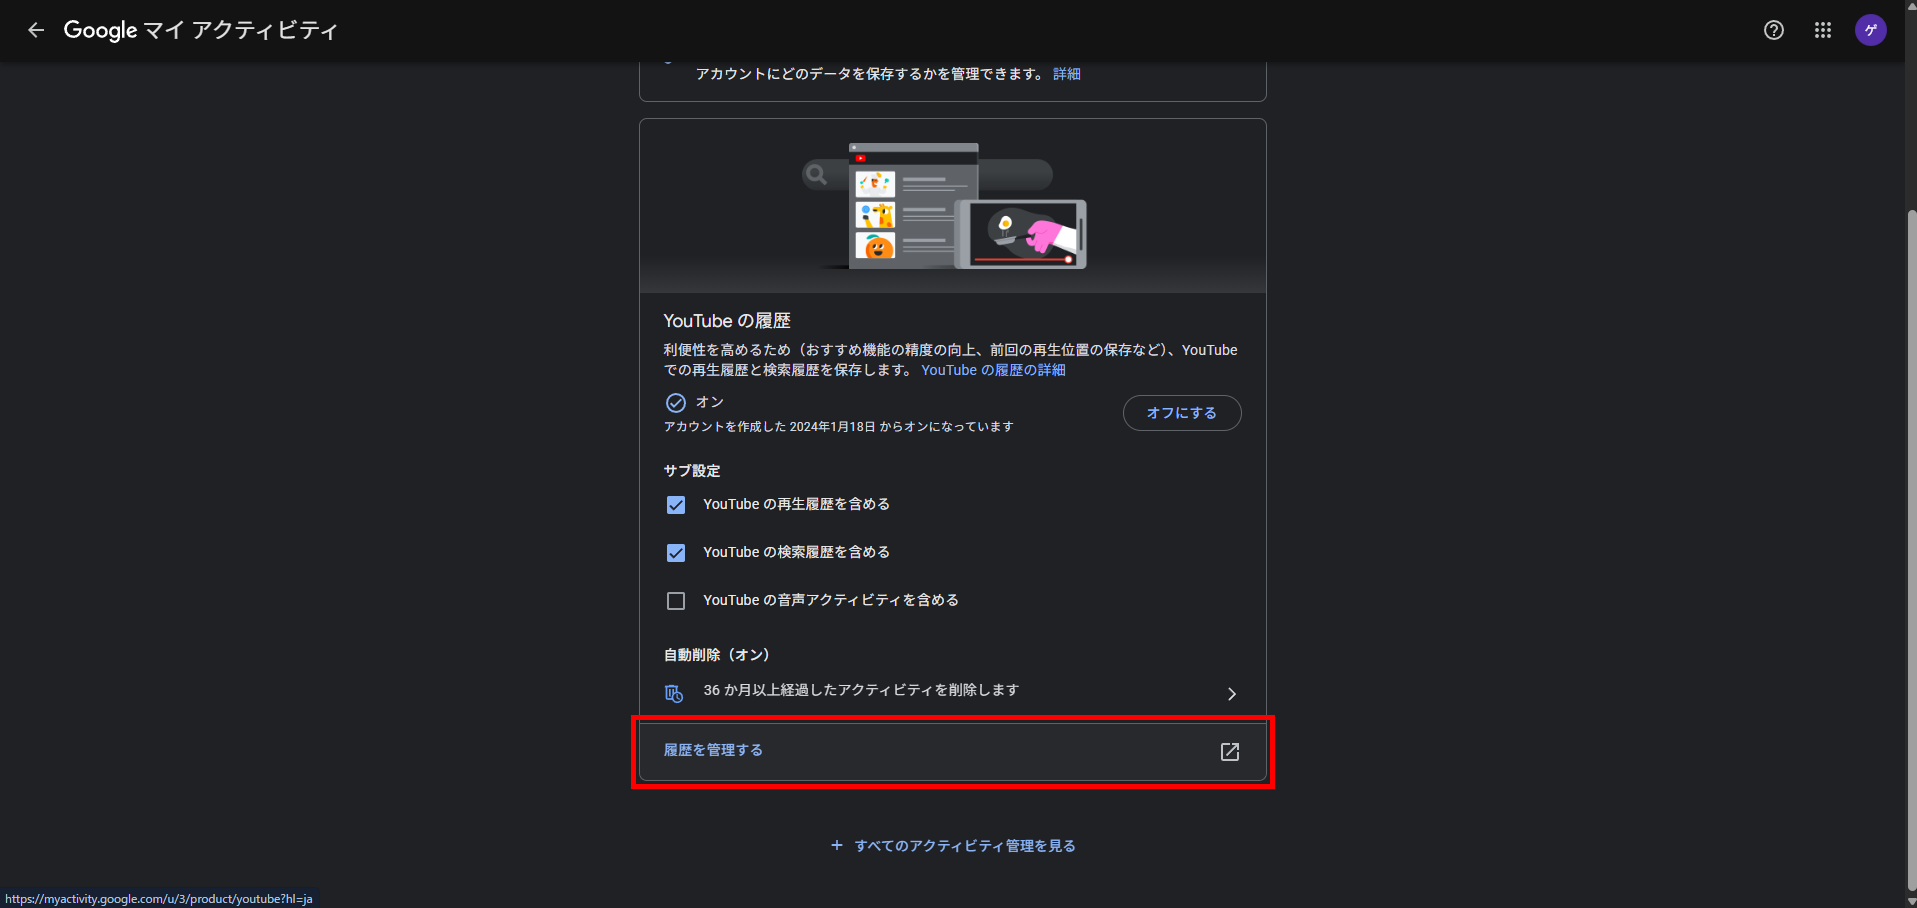Click the オフにする button
This screenshot has width=1917, height=908.
coord(1182,413)
